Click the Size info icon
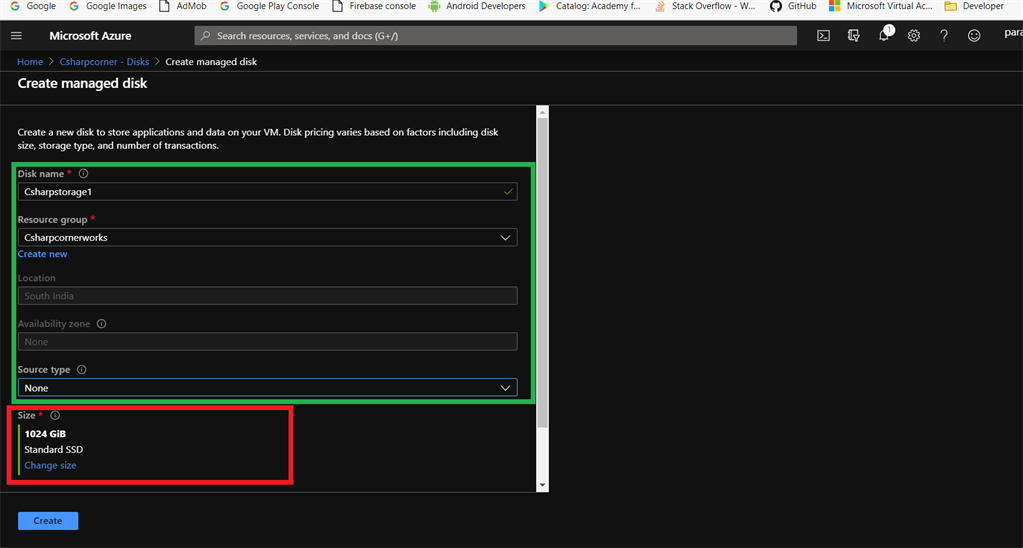This screenshot has width=1023, height=548. pos(55,415)
